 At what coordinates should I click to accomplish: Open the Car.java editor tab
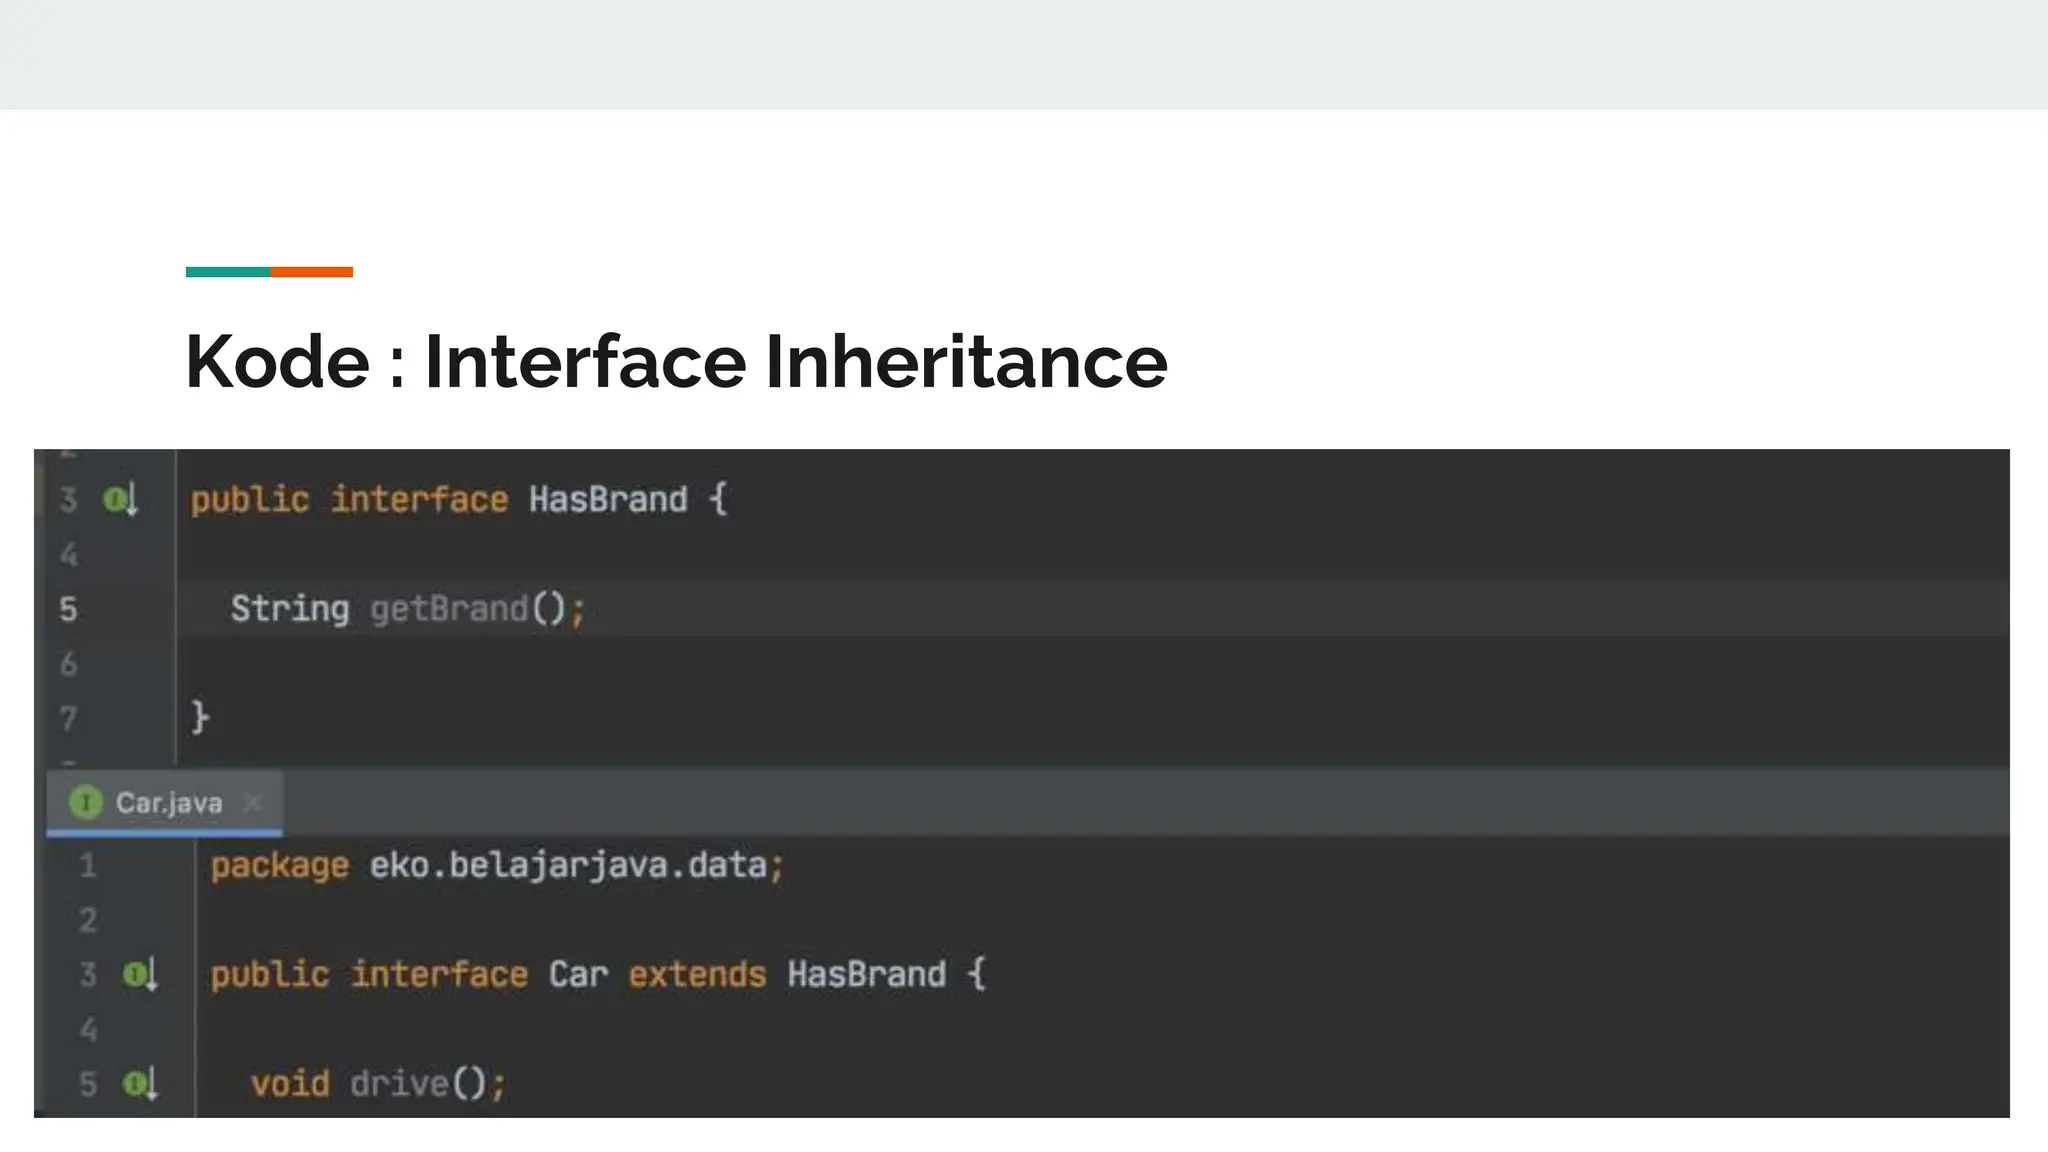tap(165, 803)
